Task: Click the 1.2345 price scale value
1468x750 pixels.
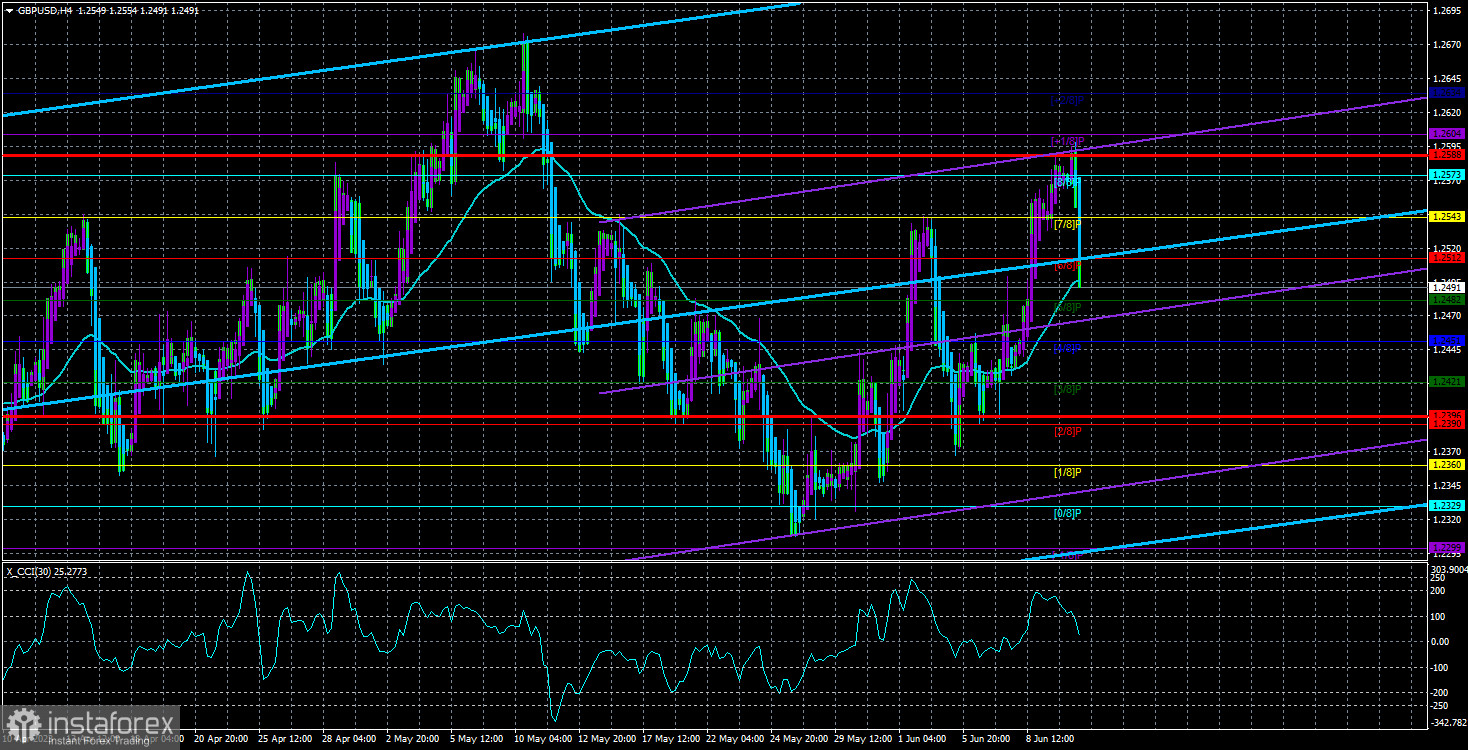Action: point(1447,486)
